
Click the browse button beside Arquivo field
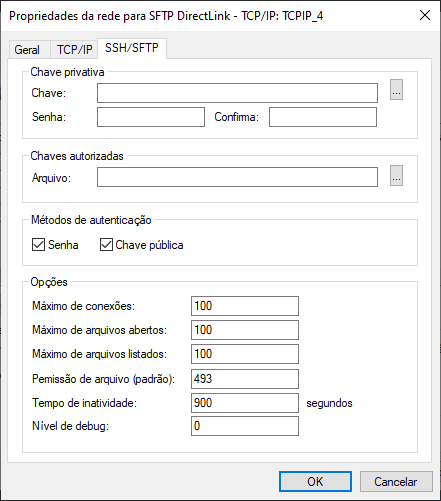(396, 175)
